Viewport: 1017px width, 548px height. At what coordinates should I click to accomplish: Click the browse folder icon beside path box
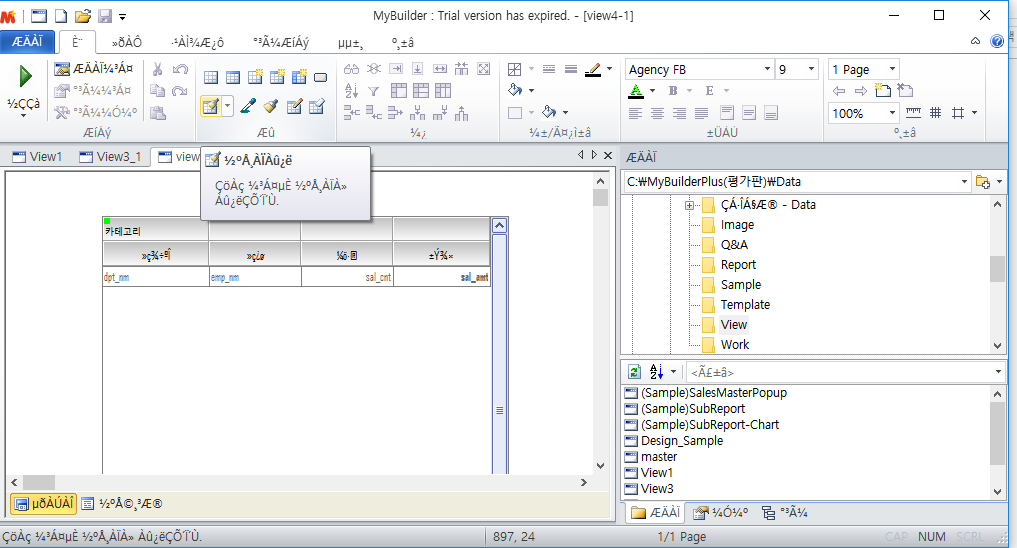click(x=983, y=182)
